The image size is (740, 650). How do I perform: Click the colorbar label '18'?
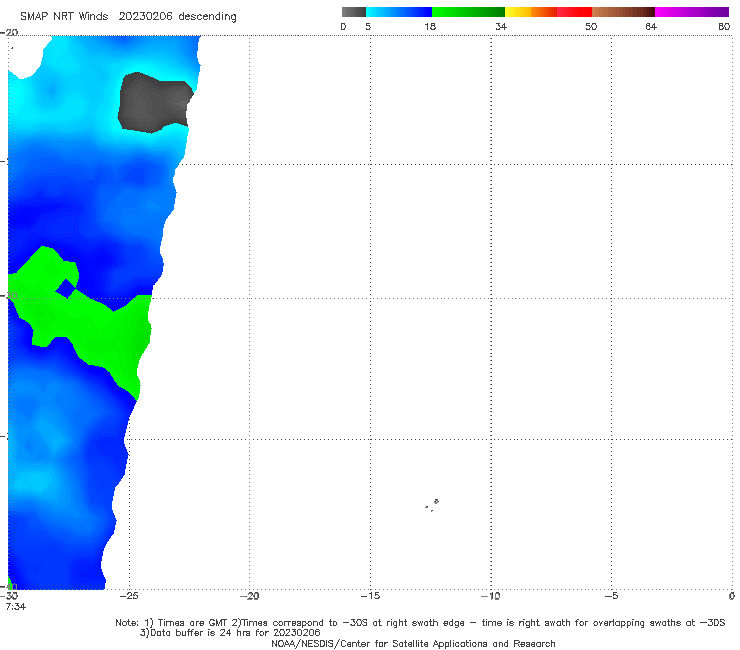(430, 27)
